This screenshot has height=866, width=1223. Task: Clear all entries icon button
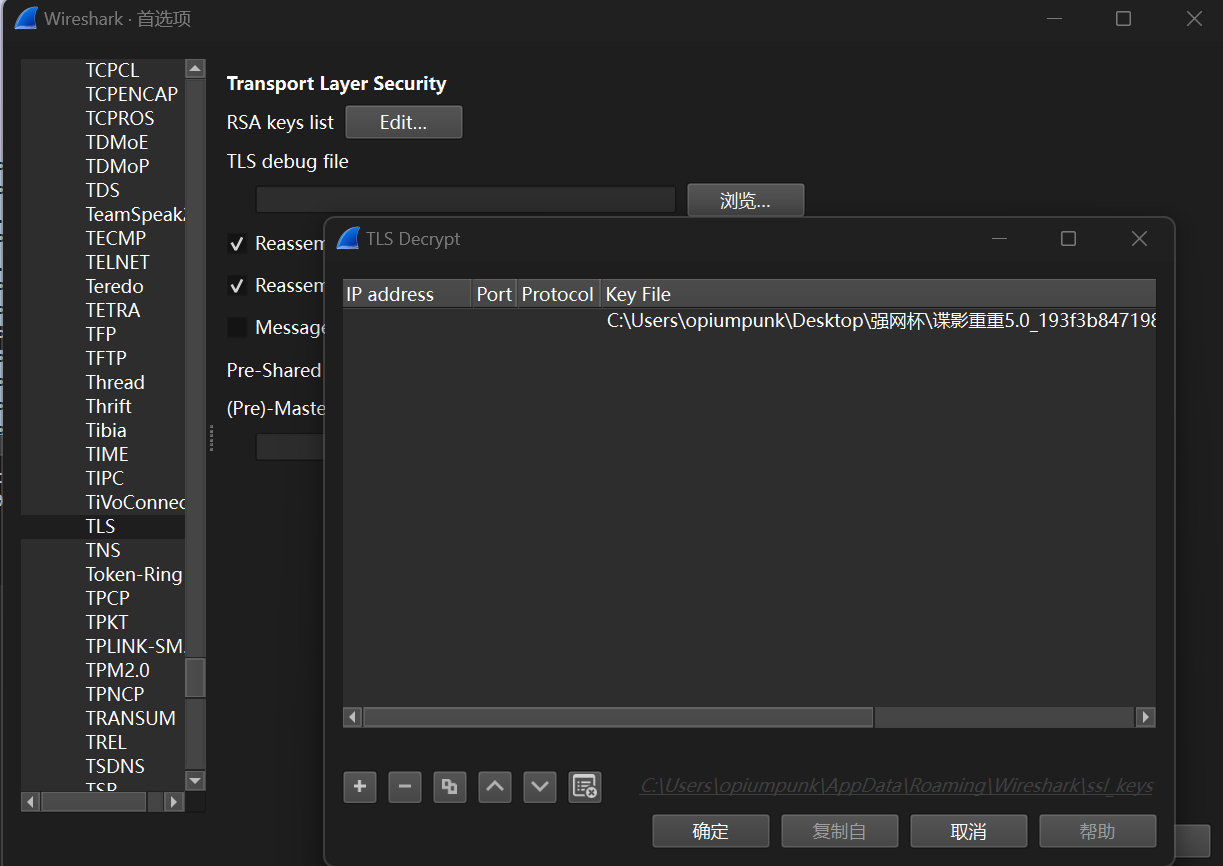tap(585, 787)
